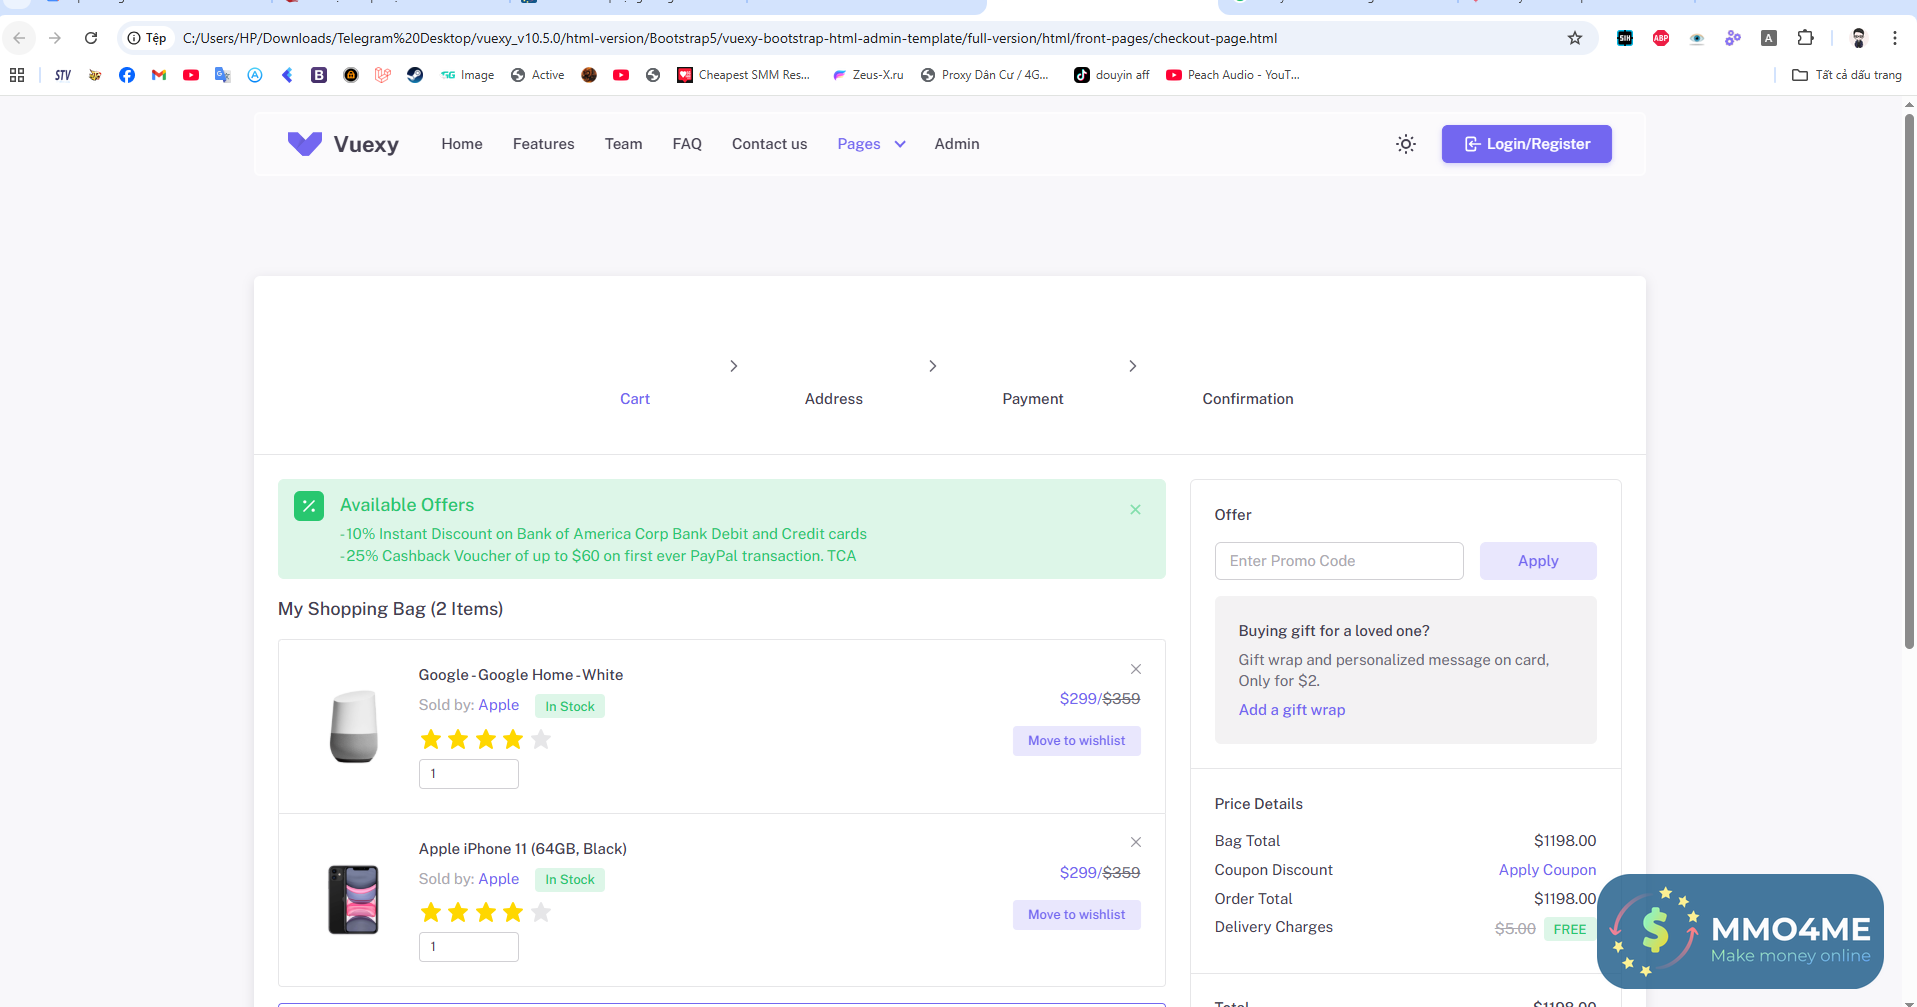Click the Login/Register button
This screenshot has width=1917, height=1007.
[x=1526, y=144]
